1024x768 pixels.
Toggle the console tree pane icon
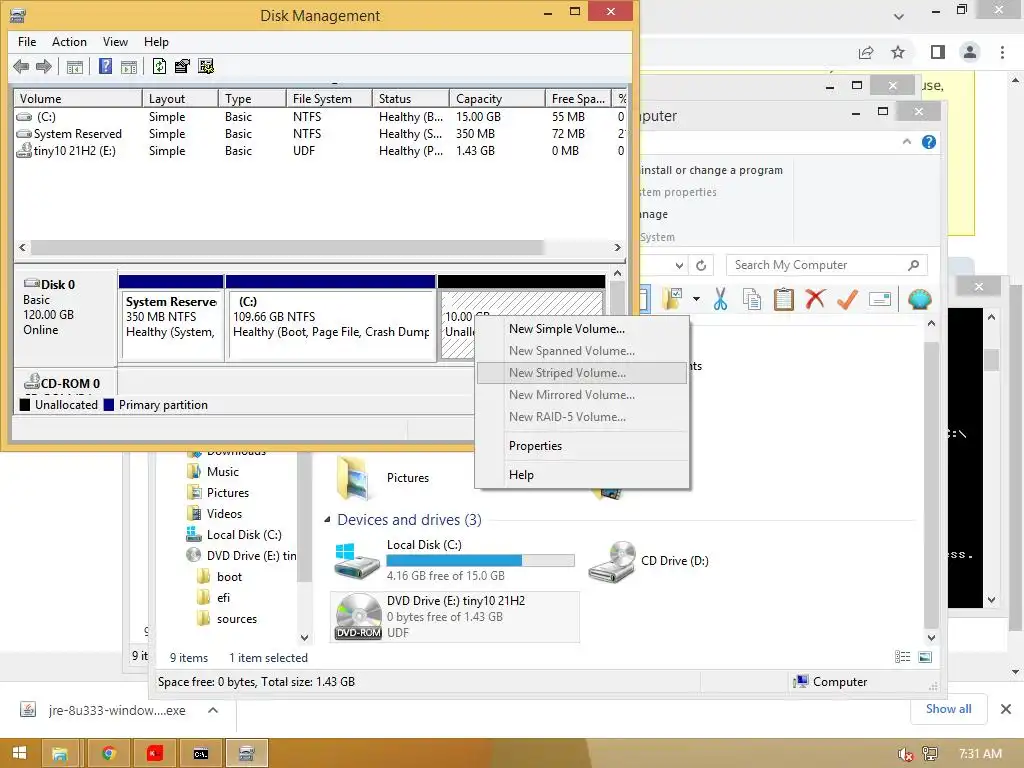tap(75, 67)
